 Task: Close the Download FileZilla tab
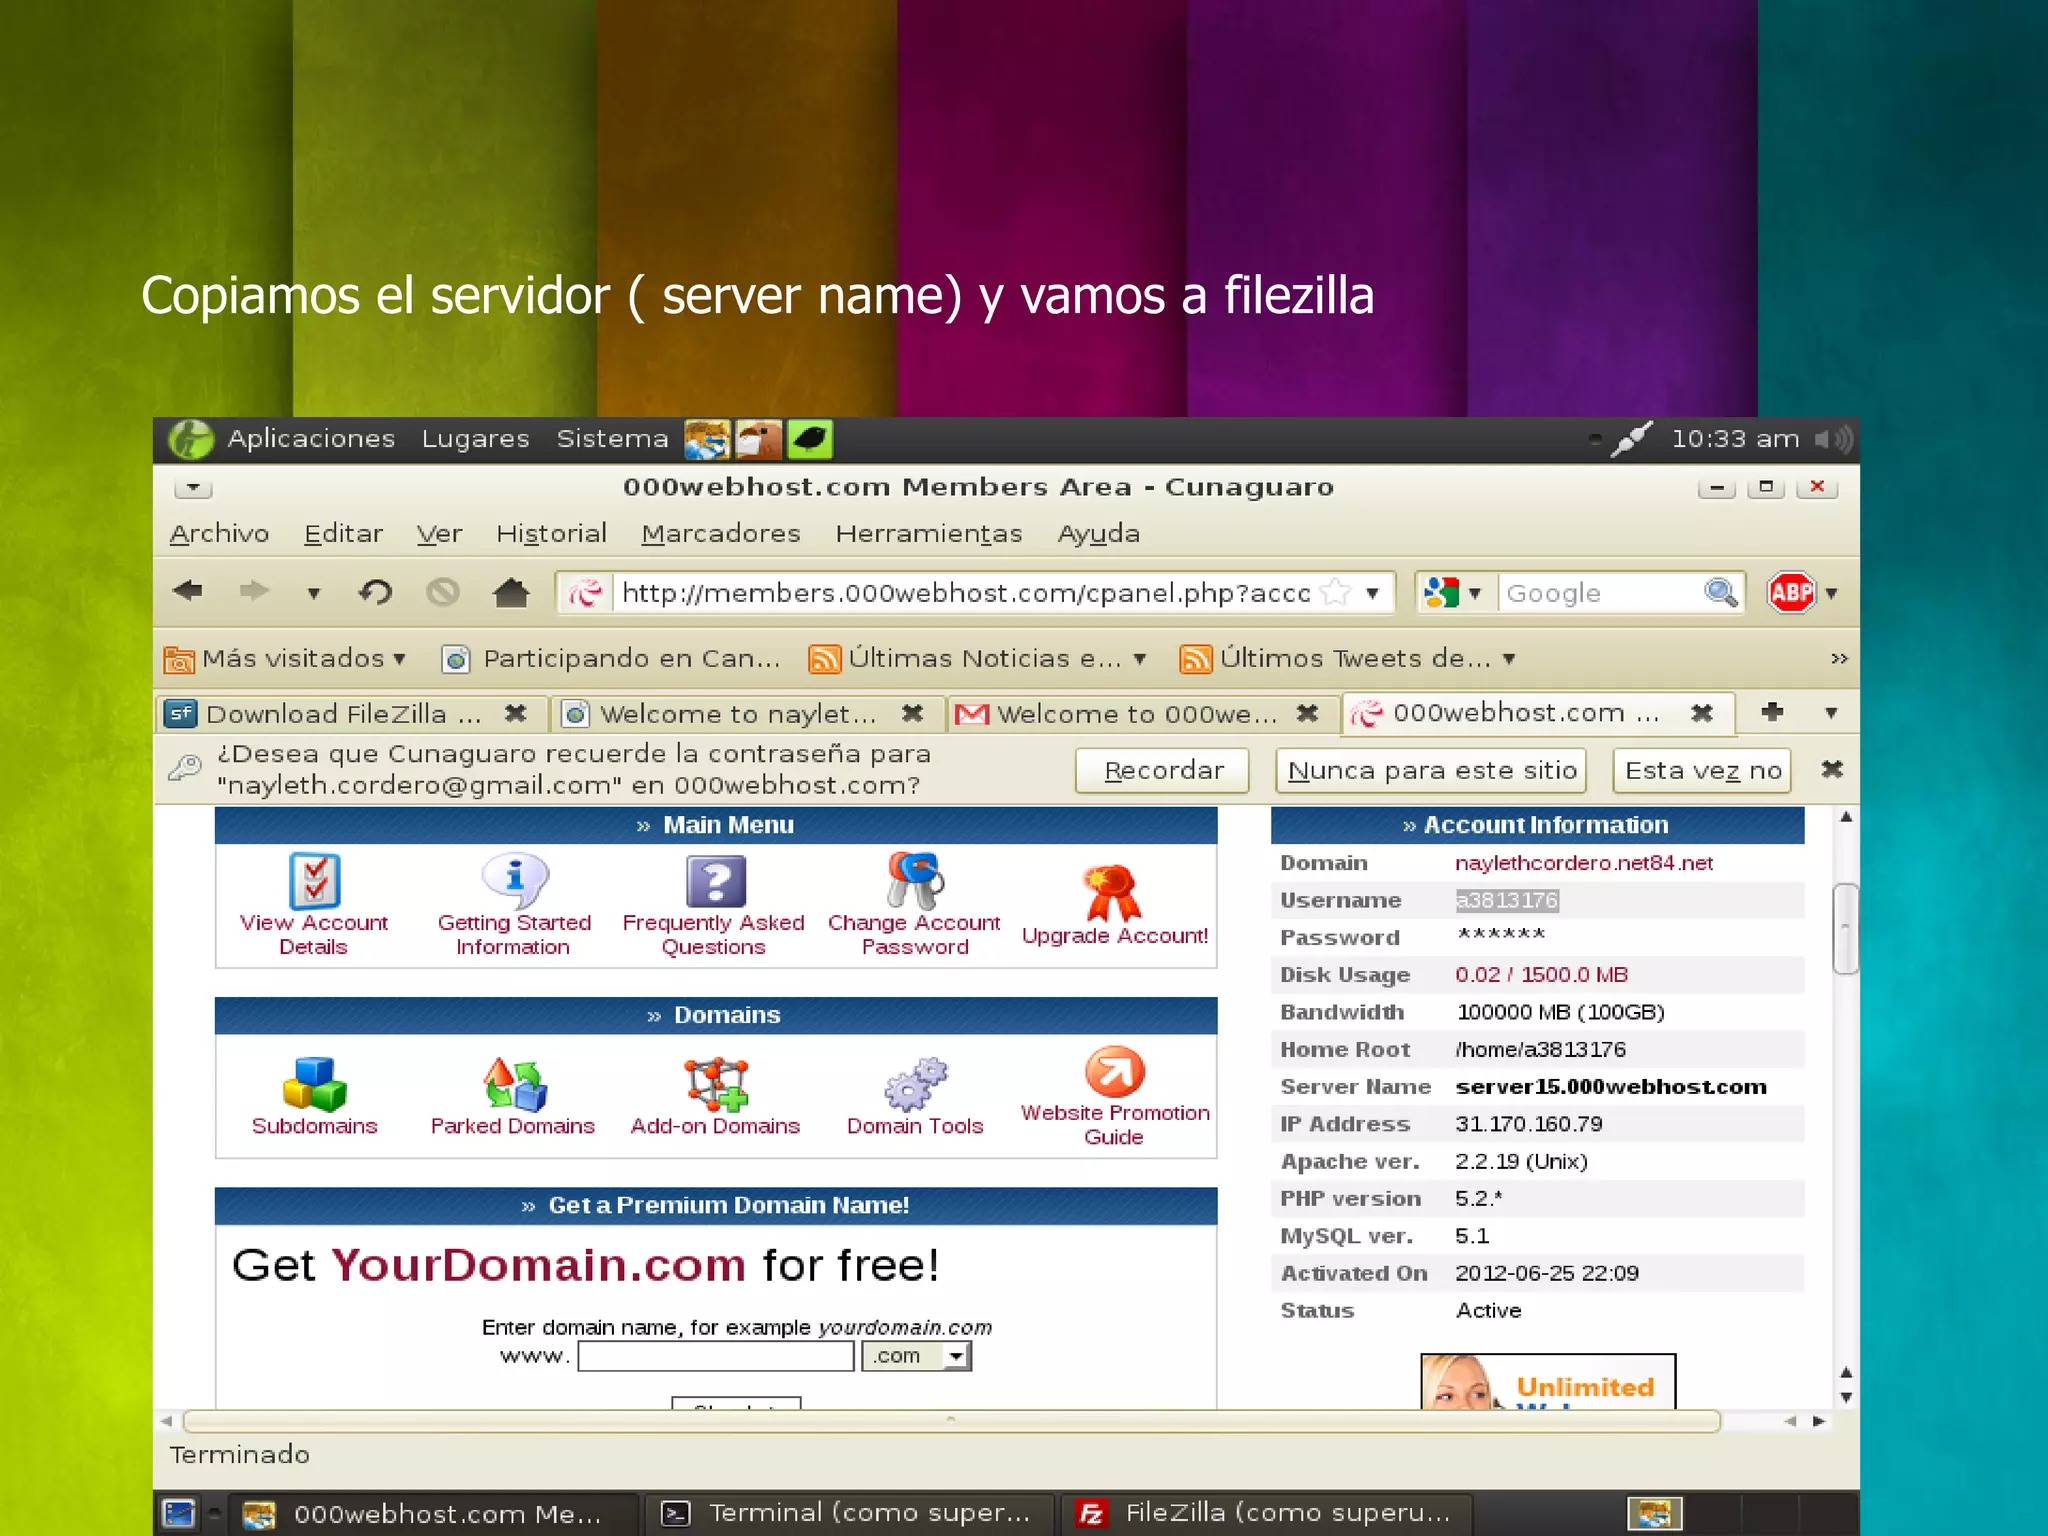pos(516,713)
